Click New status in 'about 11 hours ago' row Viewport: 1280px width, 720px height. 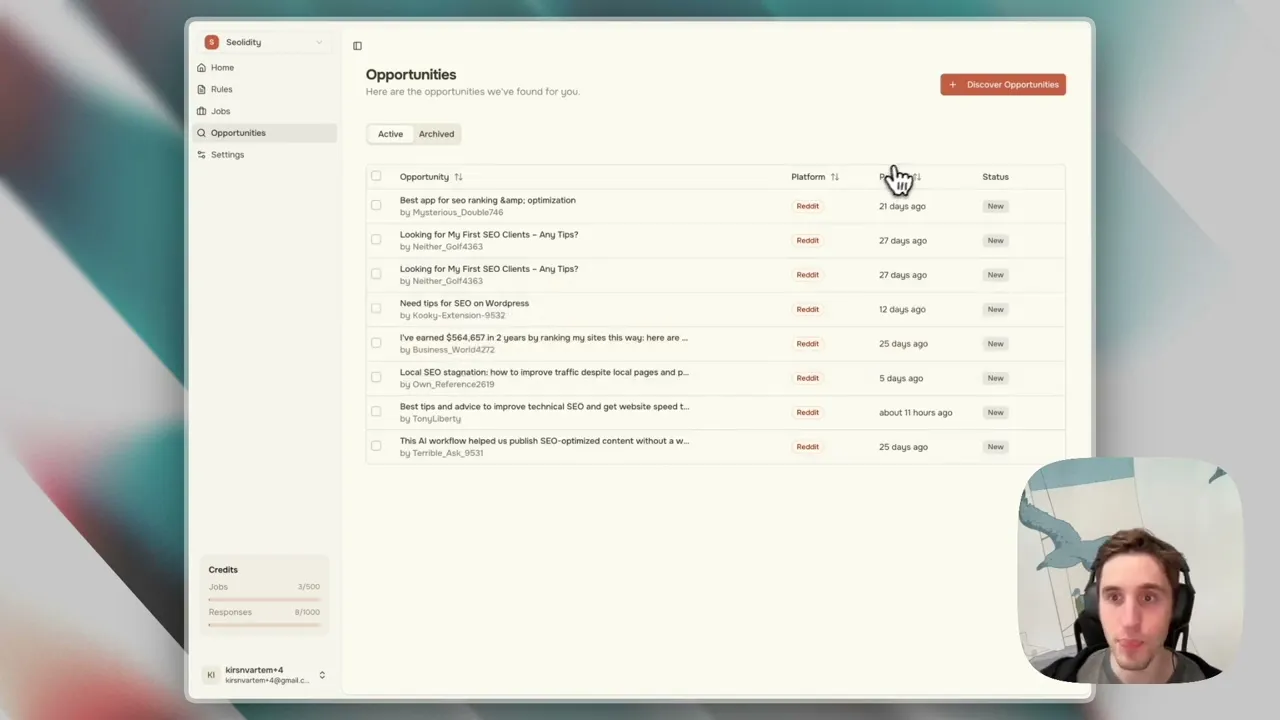click(995, 412)
